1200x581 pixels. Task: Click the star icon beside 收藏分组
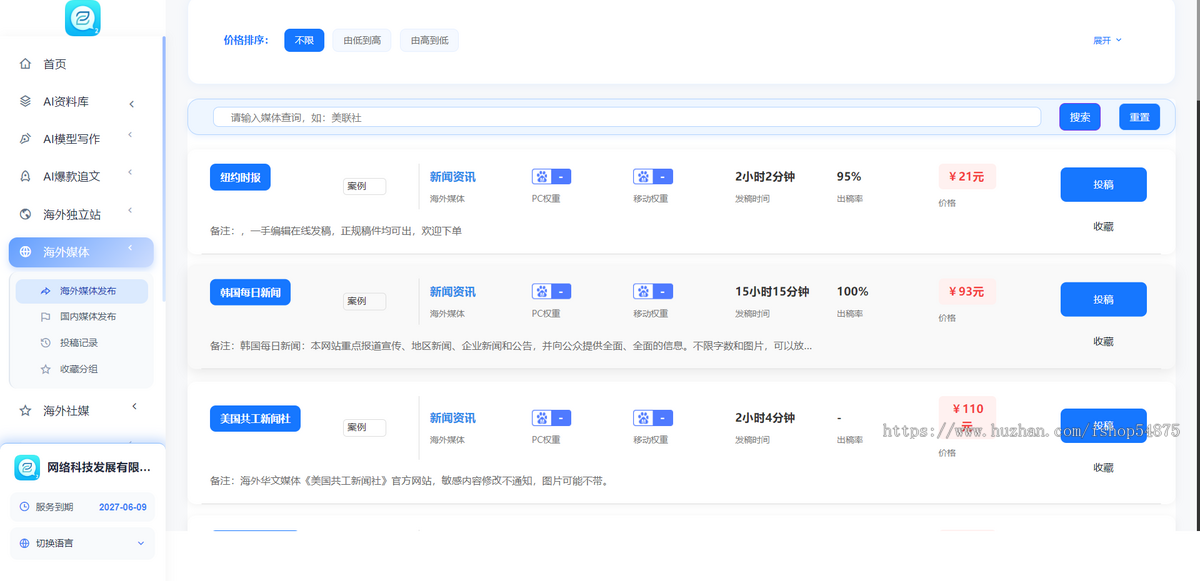45,369
